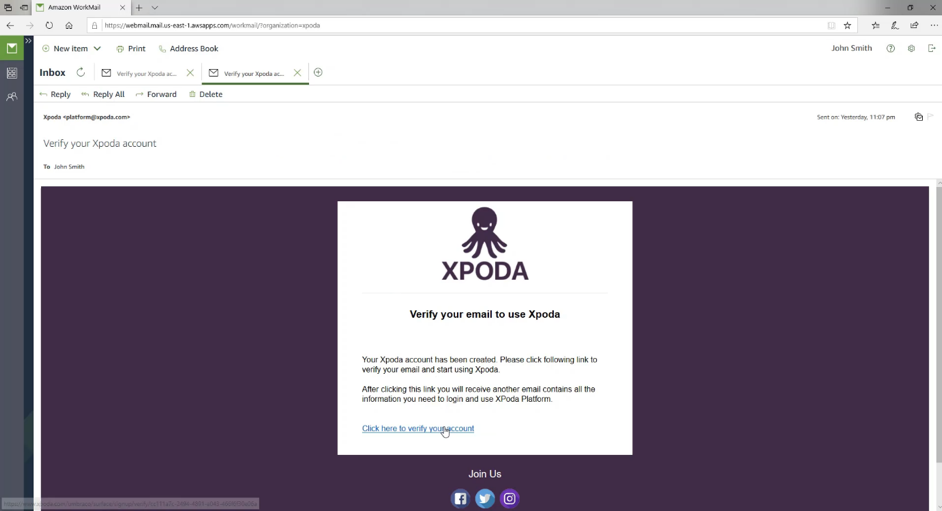942x511 pixels.
Task: Reload the browser page
Action: tap(49, 25)
